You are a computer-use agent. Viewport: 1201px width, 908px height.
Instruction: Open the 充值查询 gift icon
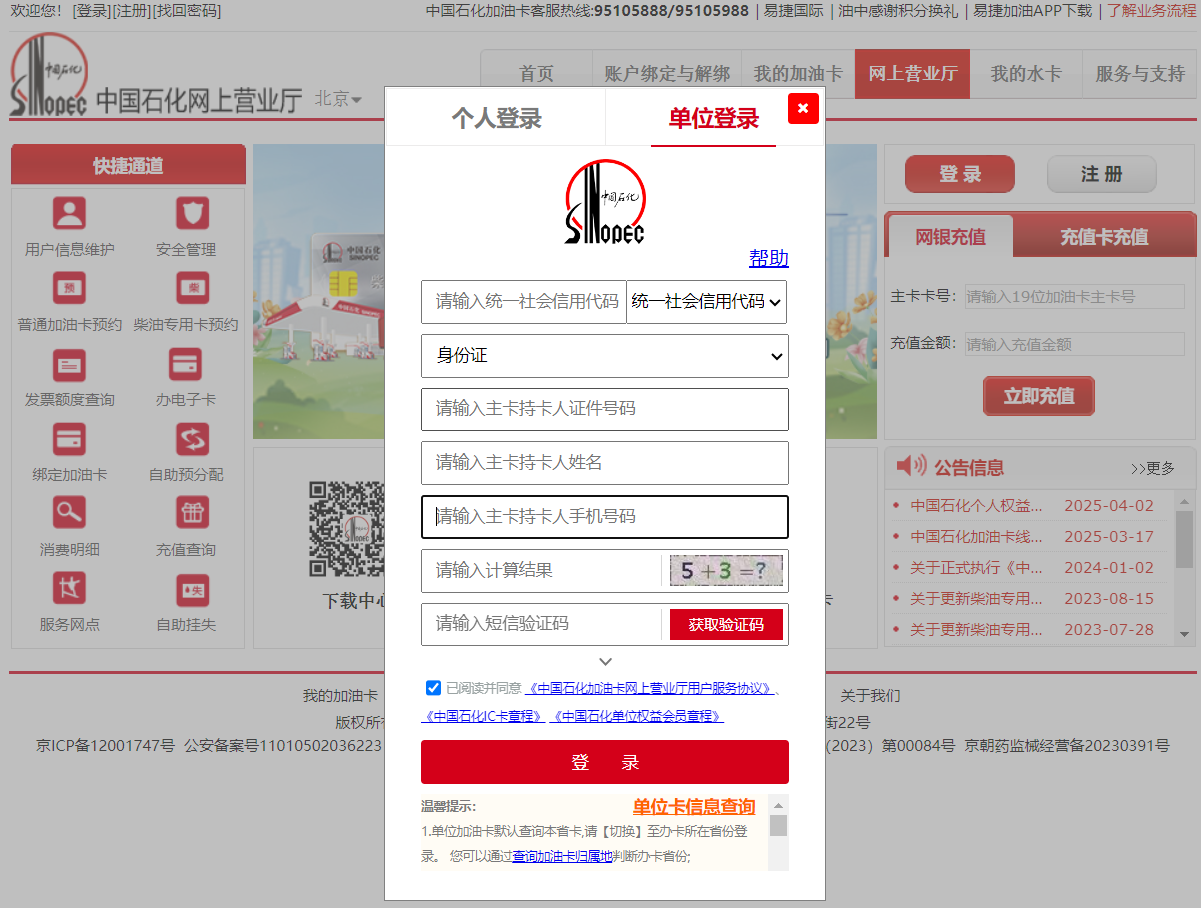[192, 513]
